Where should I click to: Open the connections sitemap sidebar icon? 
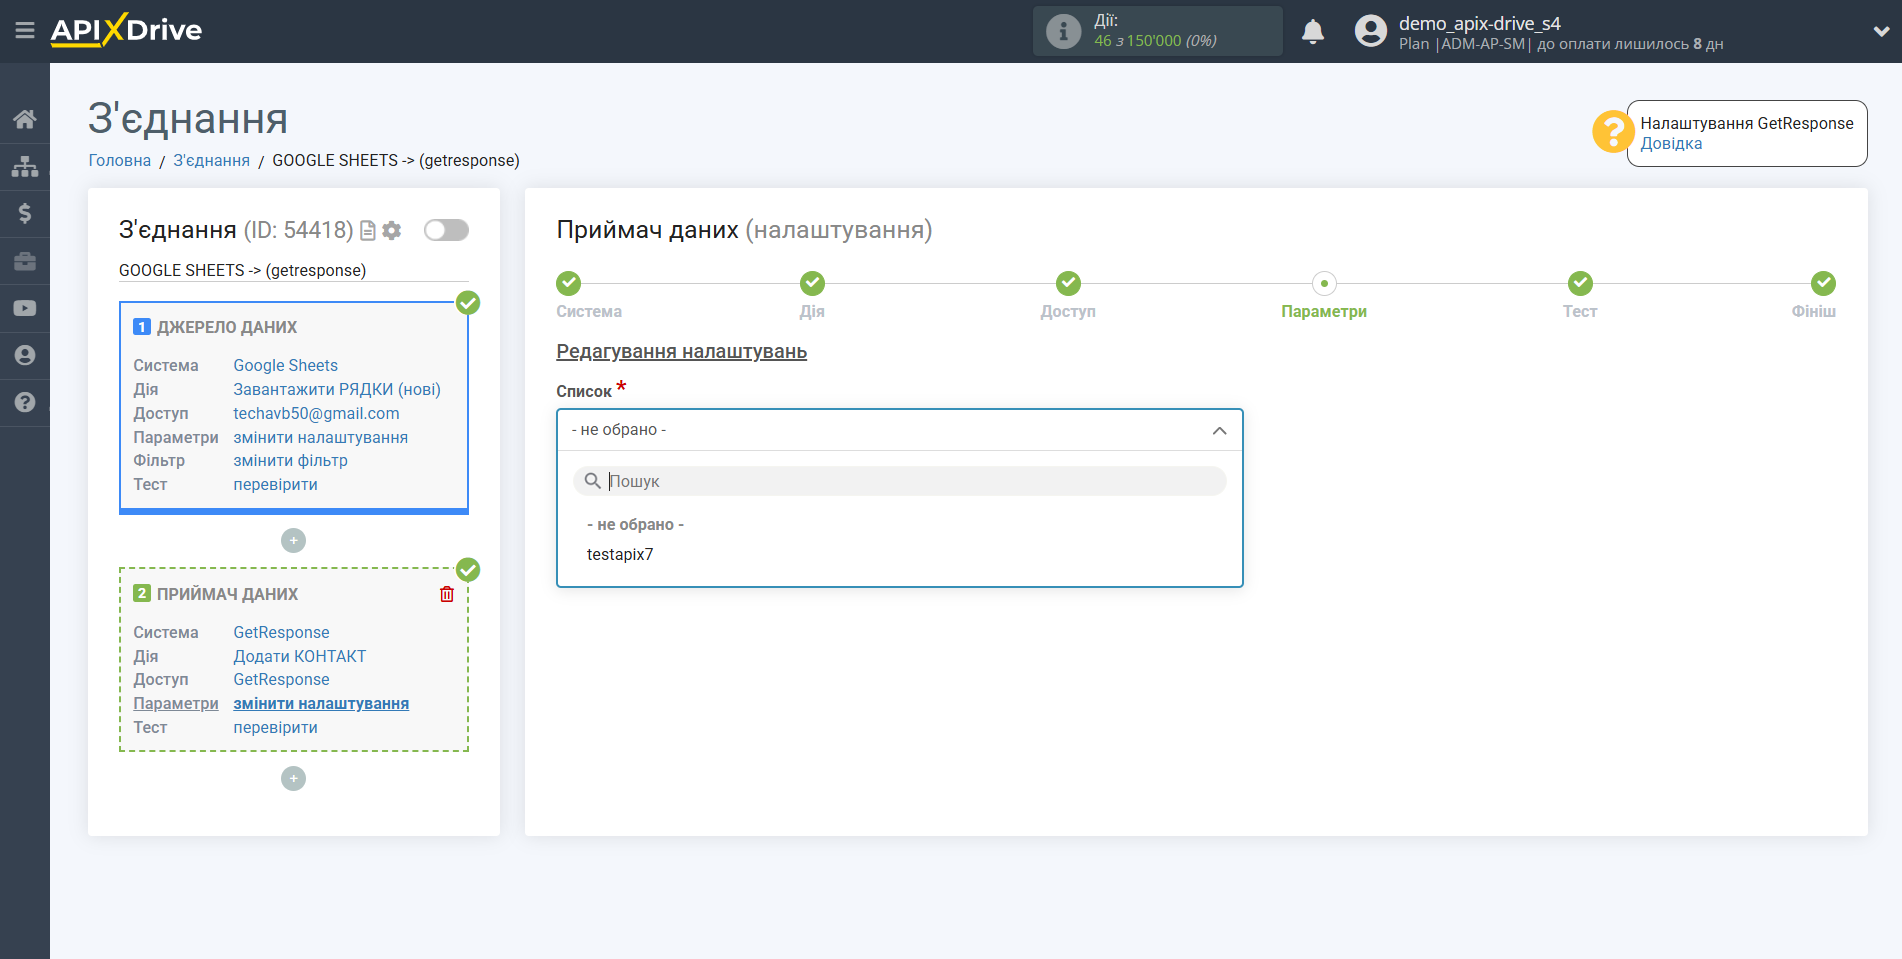click(25, 166)
